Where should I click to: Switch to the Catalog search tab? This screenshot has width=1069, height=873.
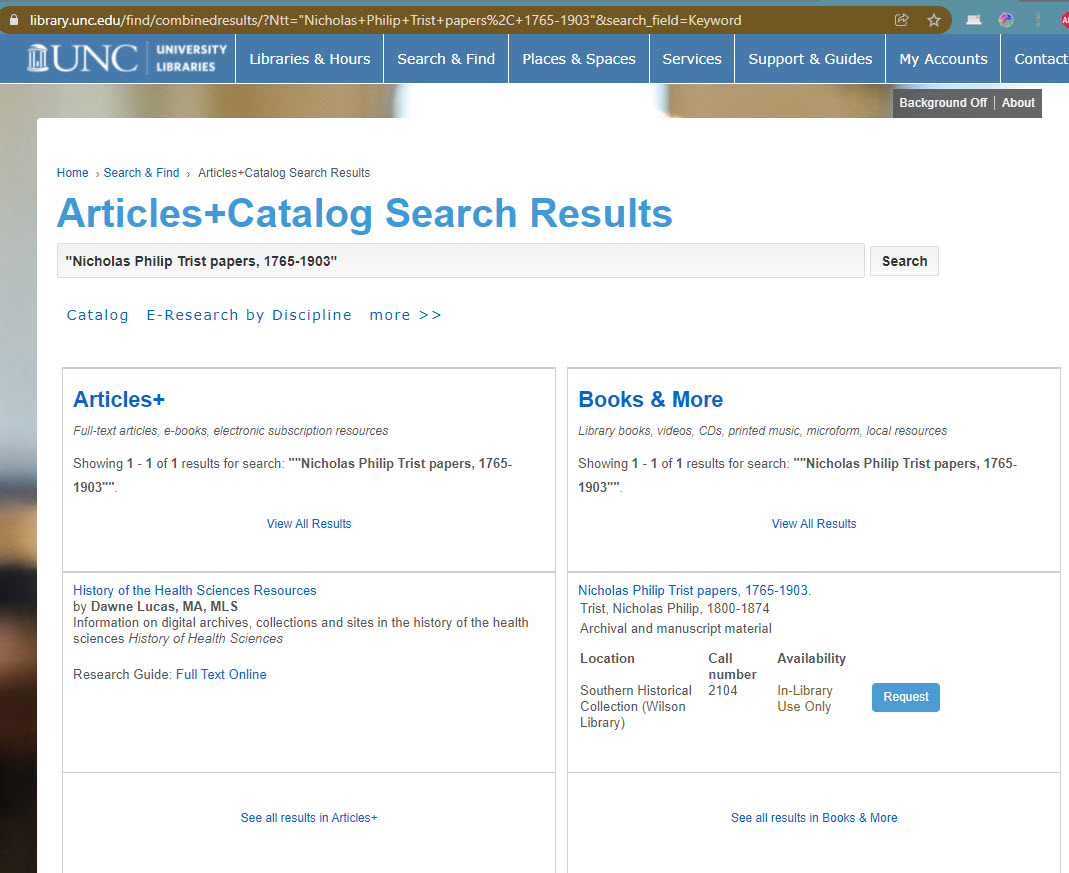point(97,315)
